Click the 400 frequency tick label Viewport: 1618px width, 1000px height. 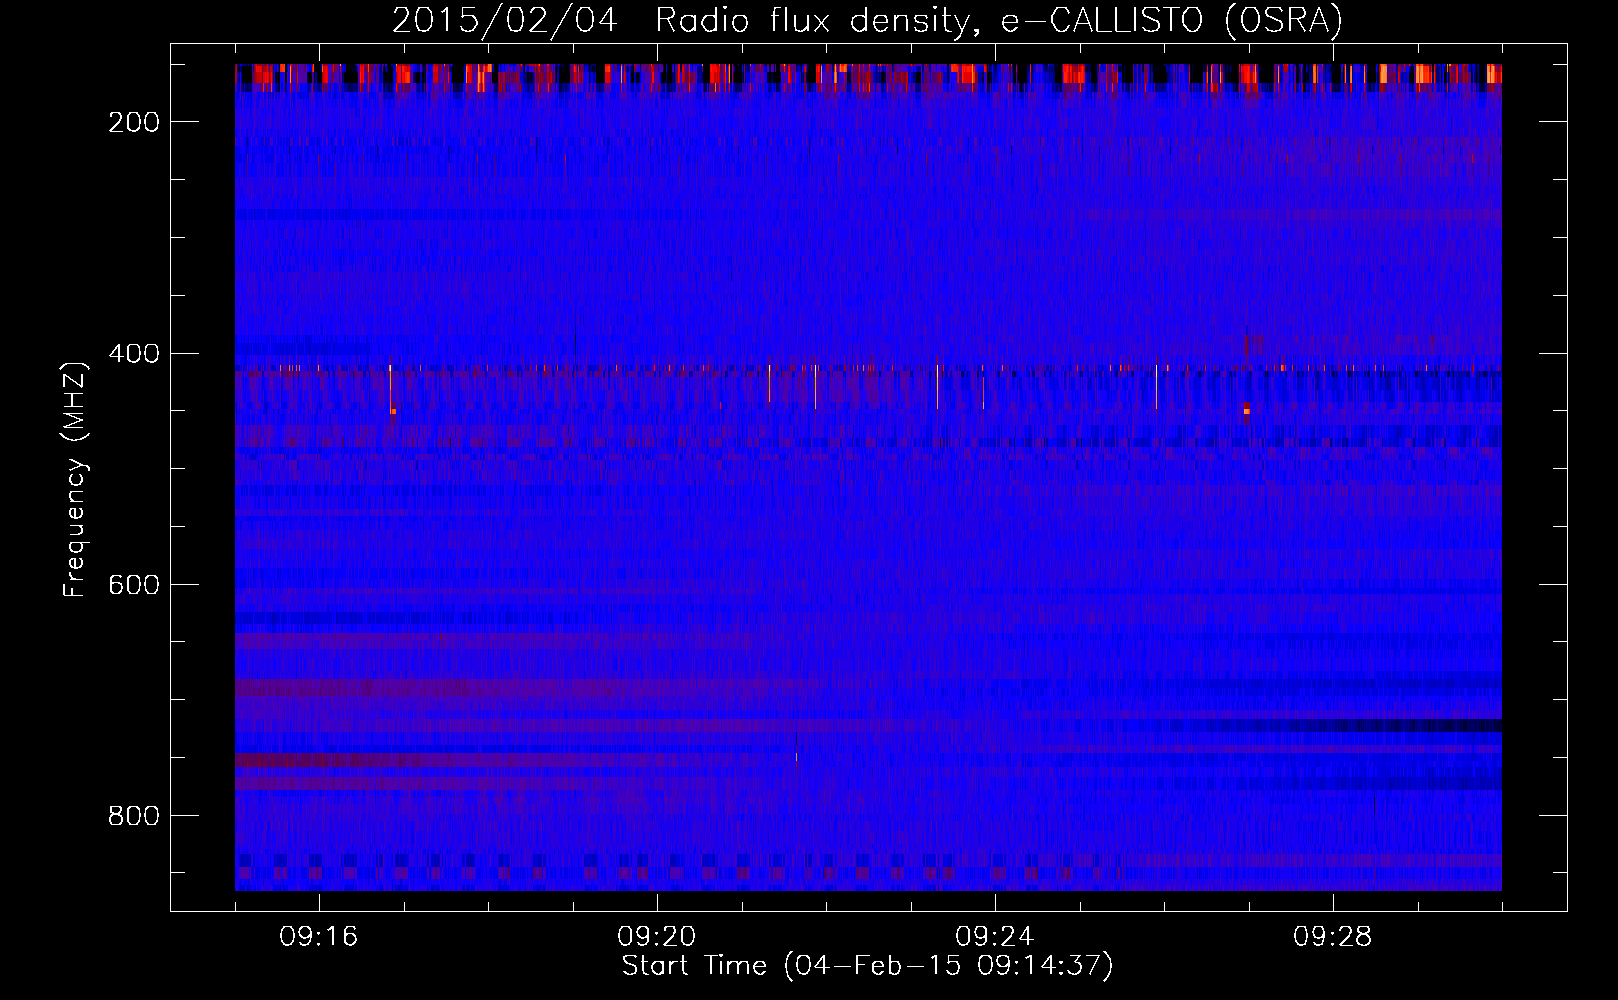coord(133,353)
